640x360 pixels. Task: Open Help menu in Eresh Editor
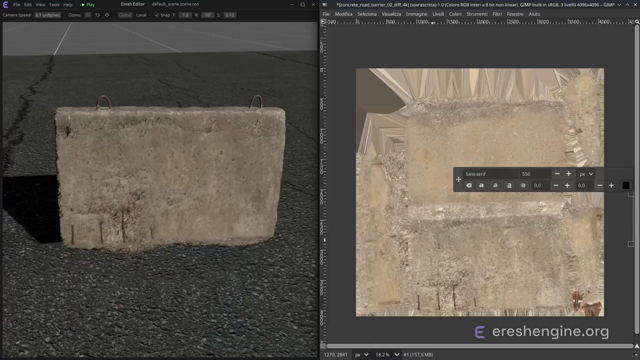click(x=68, y=5)
